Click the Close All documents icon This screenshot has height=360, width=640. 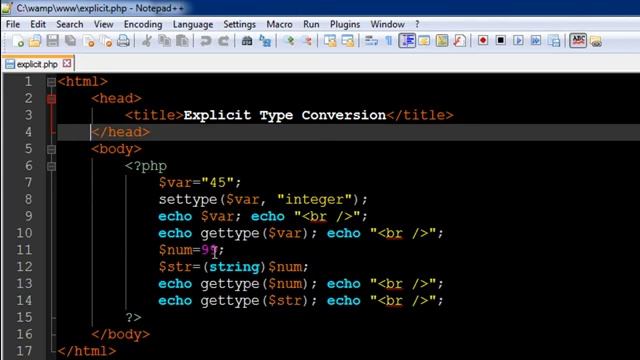[106, 41]
